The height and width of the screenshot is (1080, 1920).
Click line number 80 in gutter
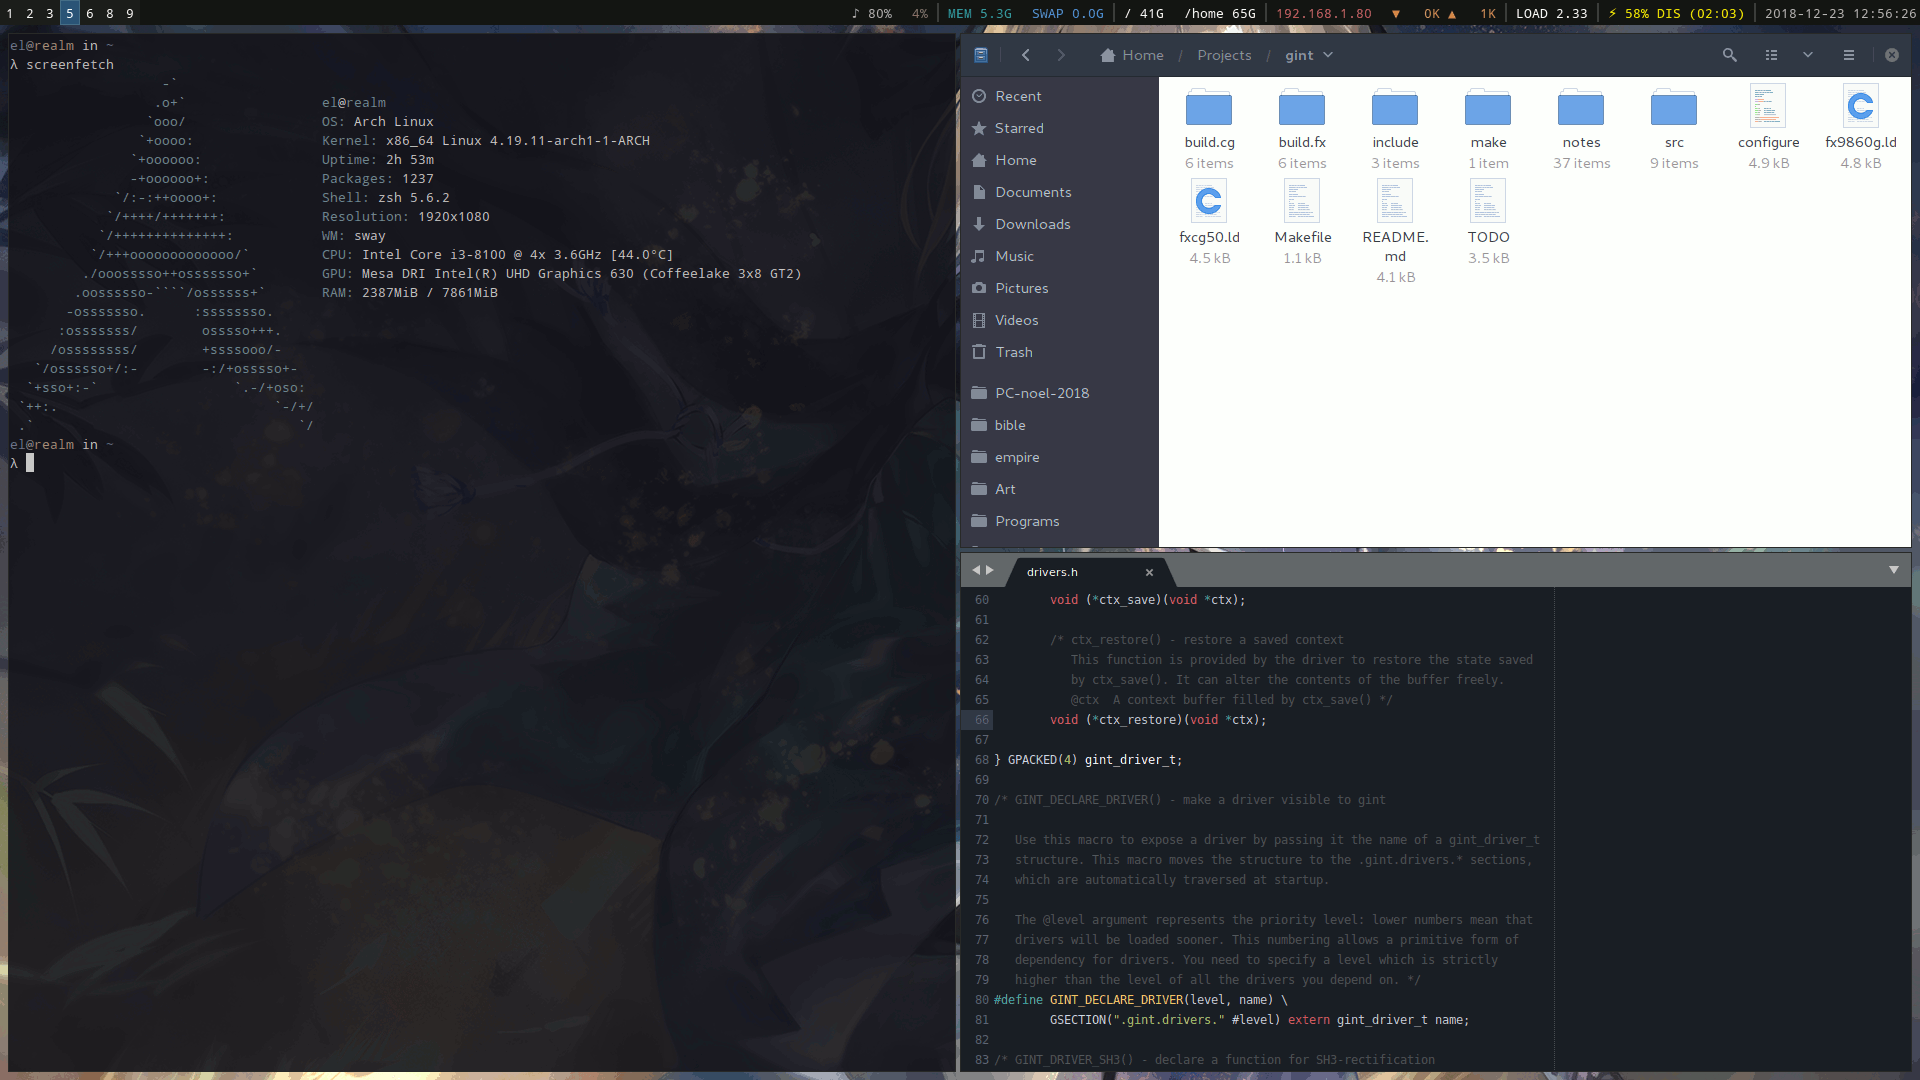[x=981, y=1000]
